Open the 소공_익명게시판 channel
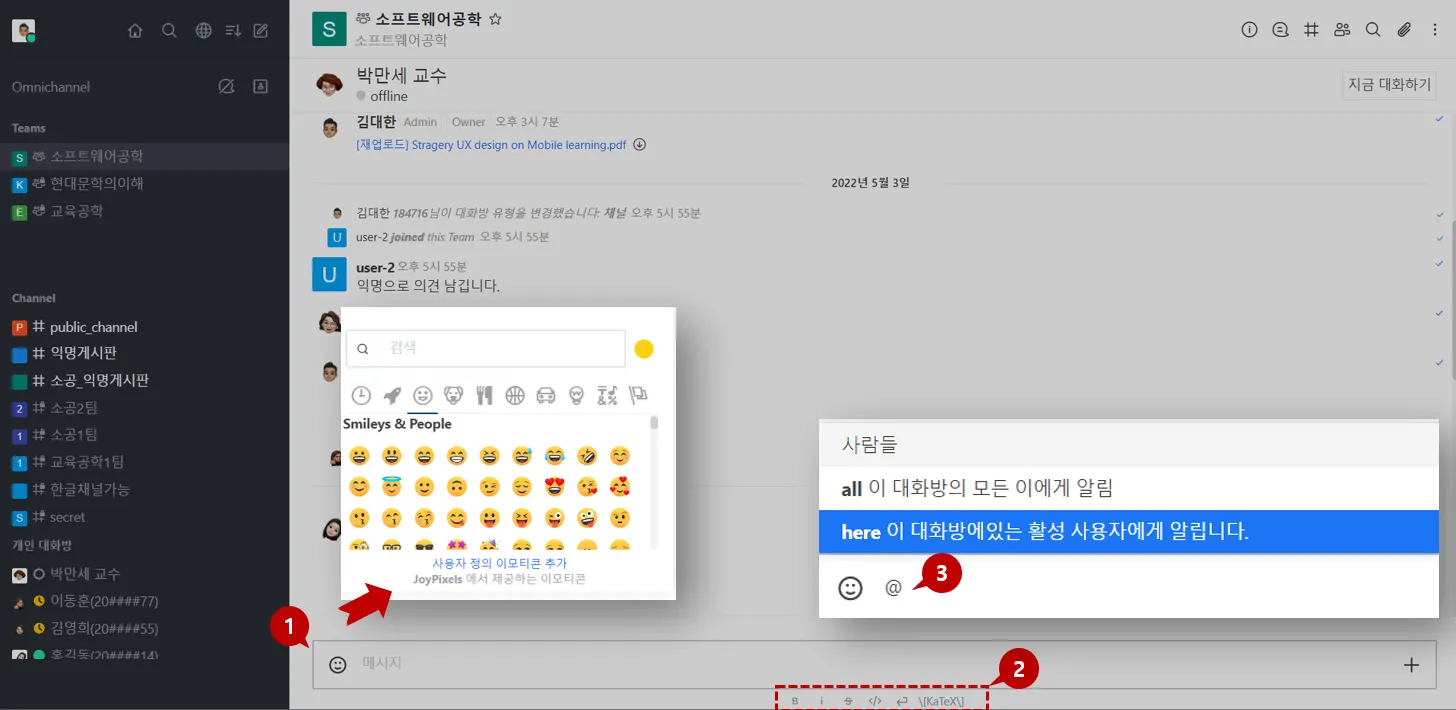Image resolution: width=1456 pixels, height=710 pixels. coord(144,381)
